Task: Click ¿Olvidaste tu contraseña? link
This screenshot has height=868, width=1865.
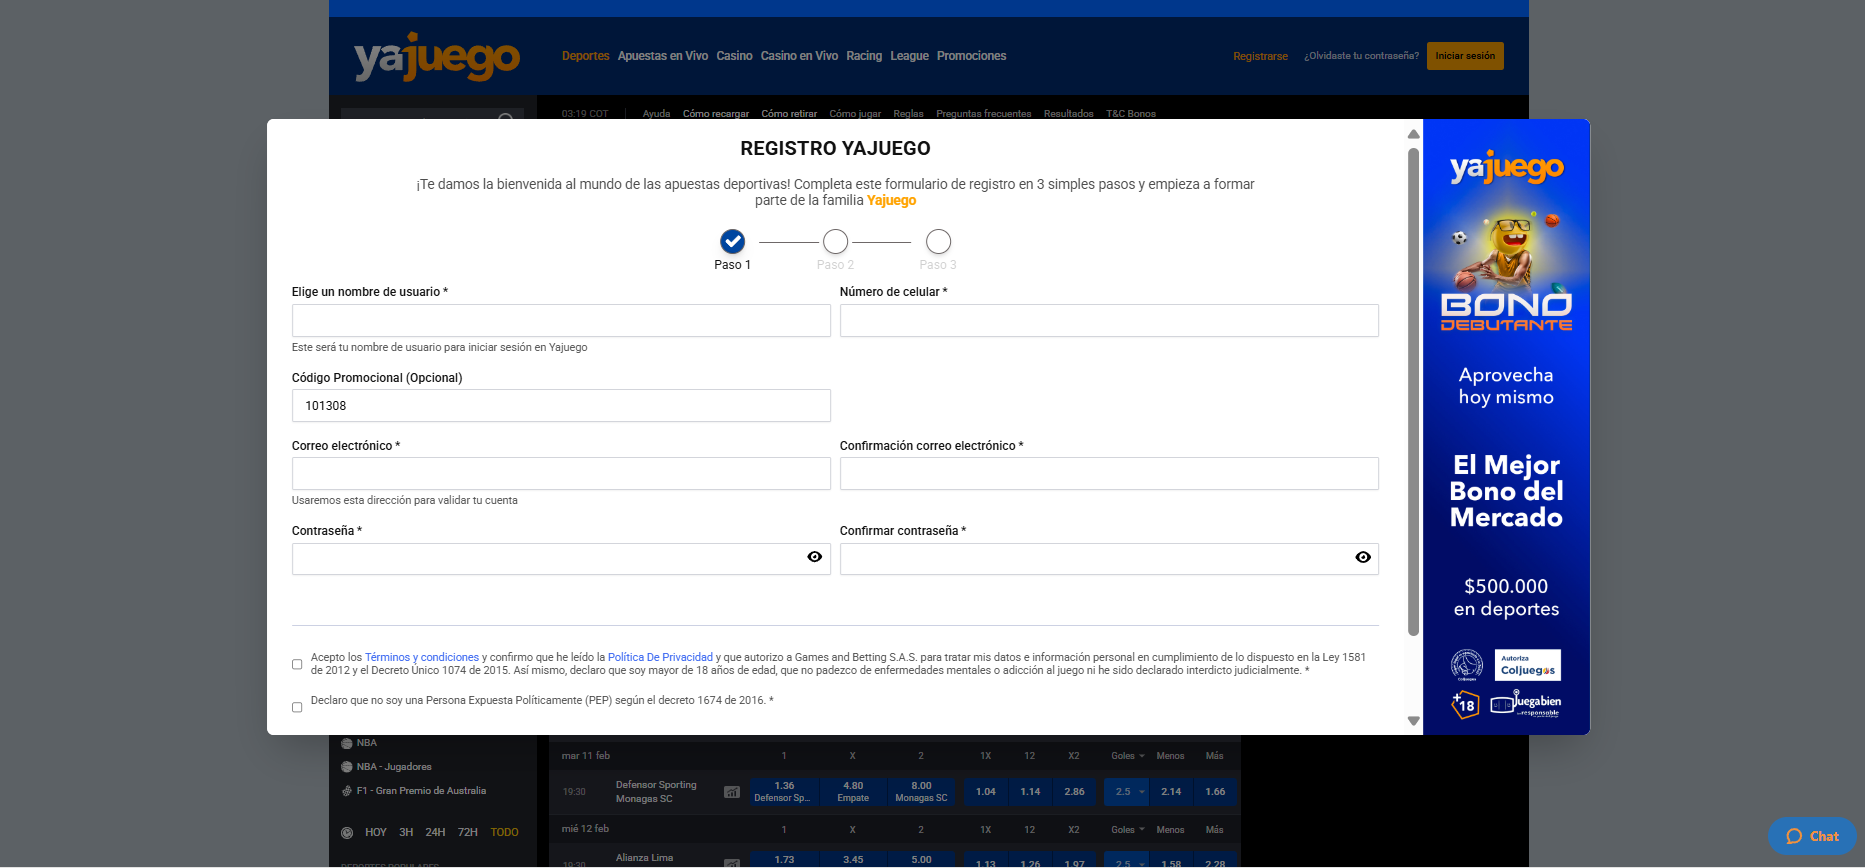Action: [1361, 56]
